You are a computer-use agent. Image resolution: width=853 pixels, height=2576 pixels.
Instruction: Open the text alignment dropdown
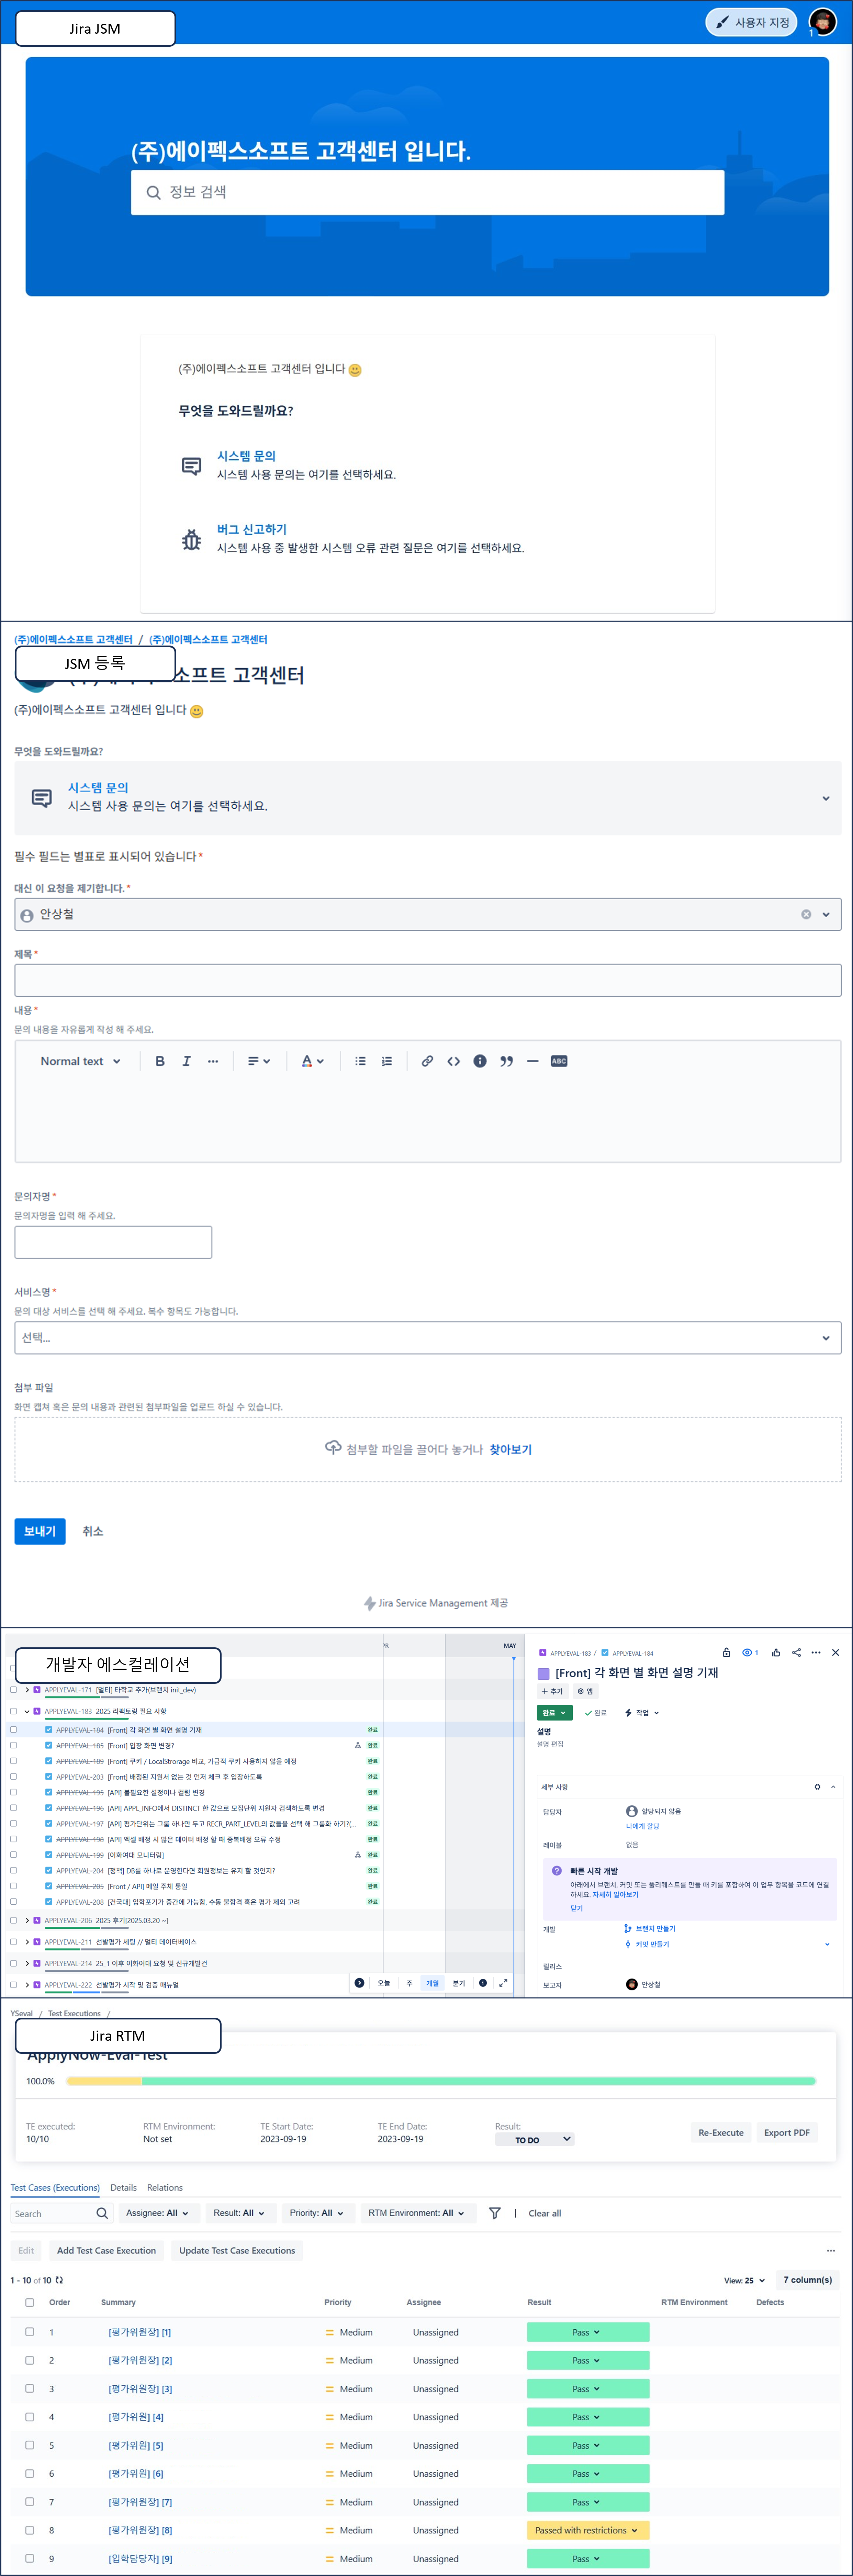coord(259,1061)
